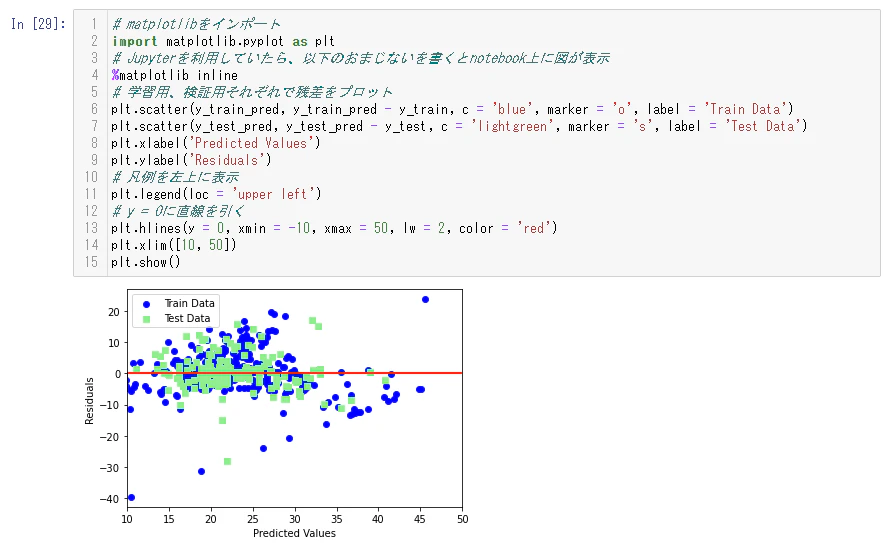Click the plt.hlines code line

(334, 228)
